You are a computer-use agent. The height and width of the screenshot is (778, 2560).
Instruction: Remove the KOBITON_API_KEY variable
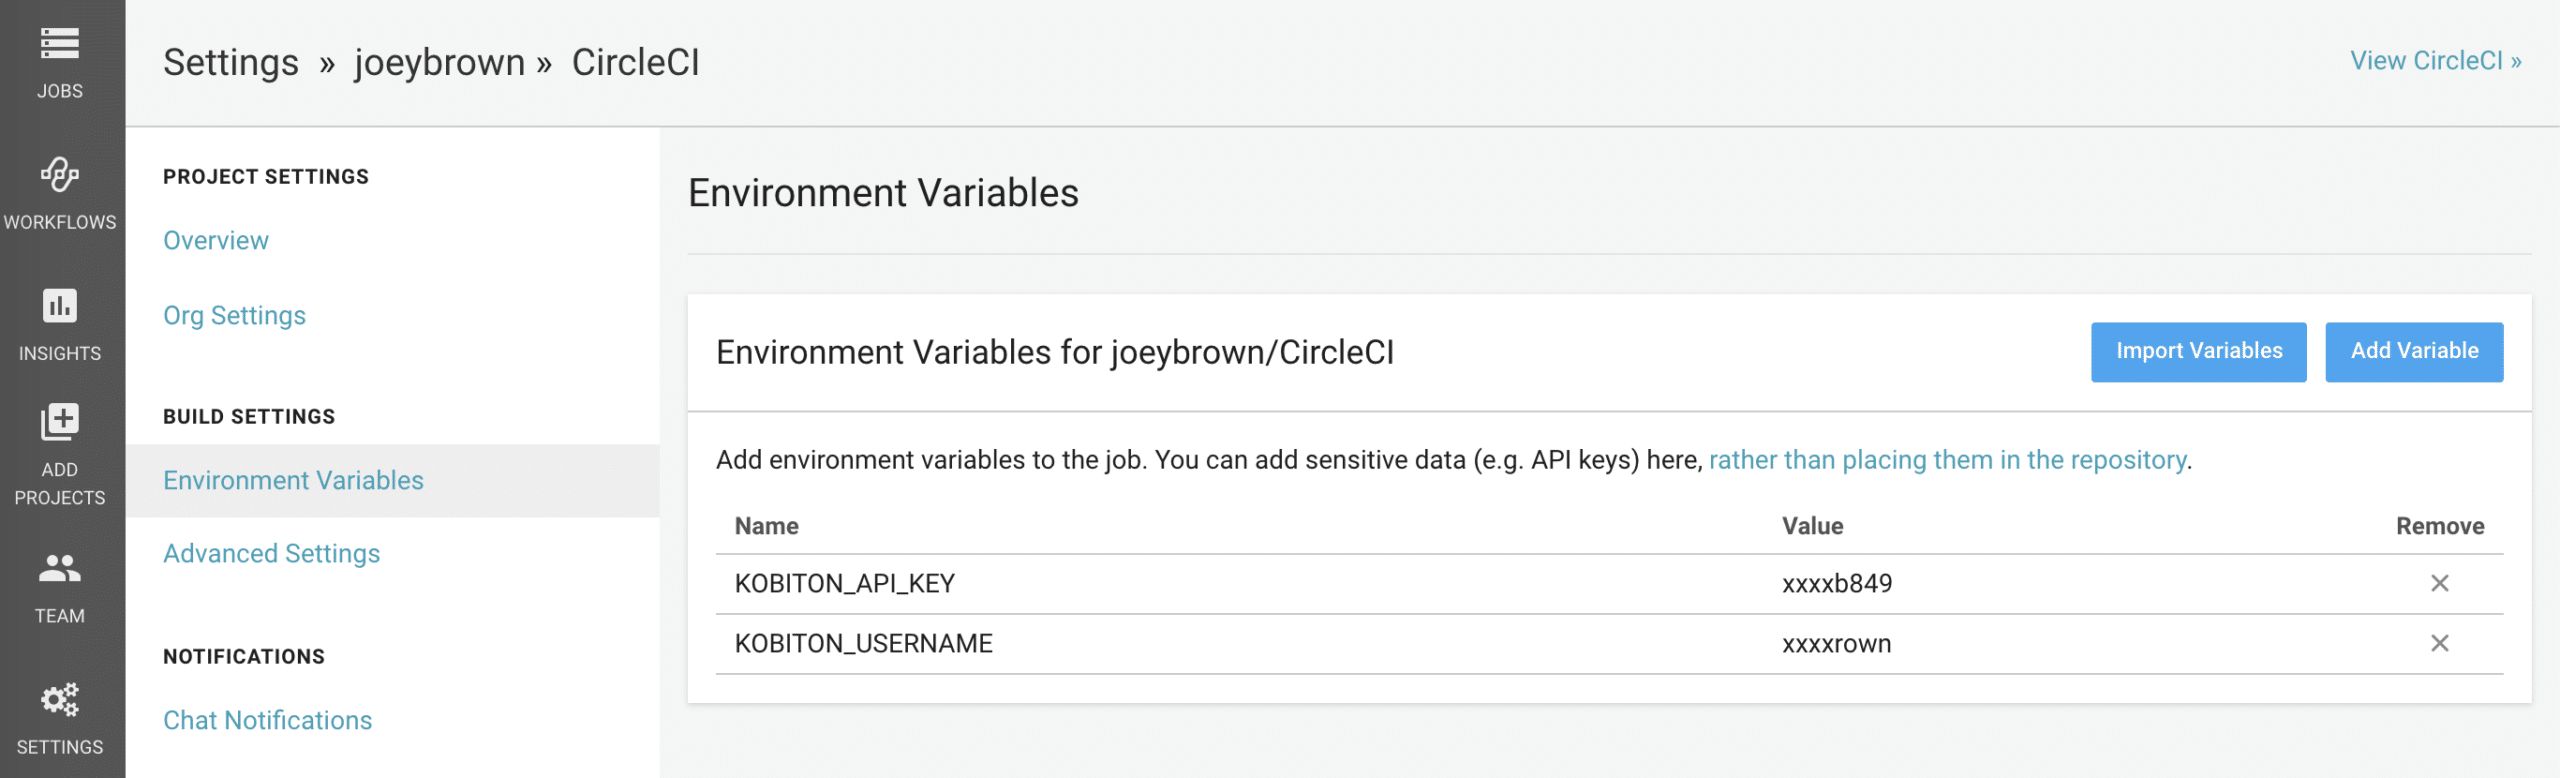[2439, 583]
